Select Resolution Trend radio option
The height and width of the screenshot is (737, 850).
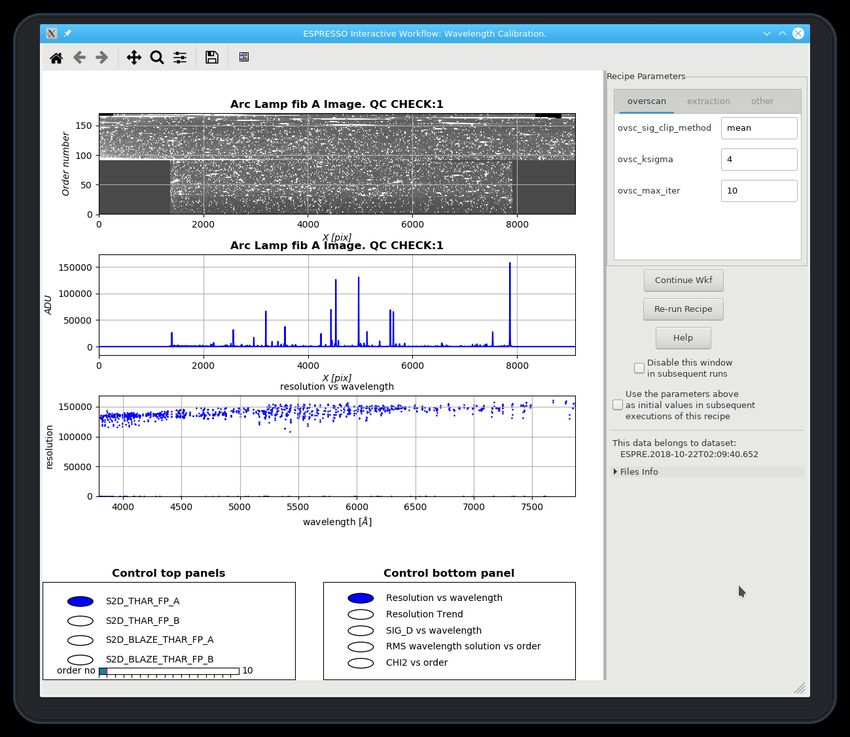pos(360,614)
